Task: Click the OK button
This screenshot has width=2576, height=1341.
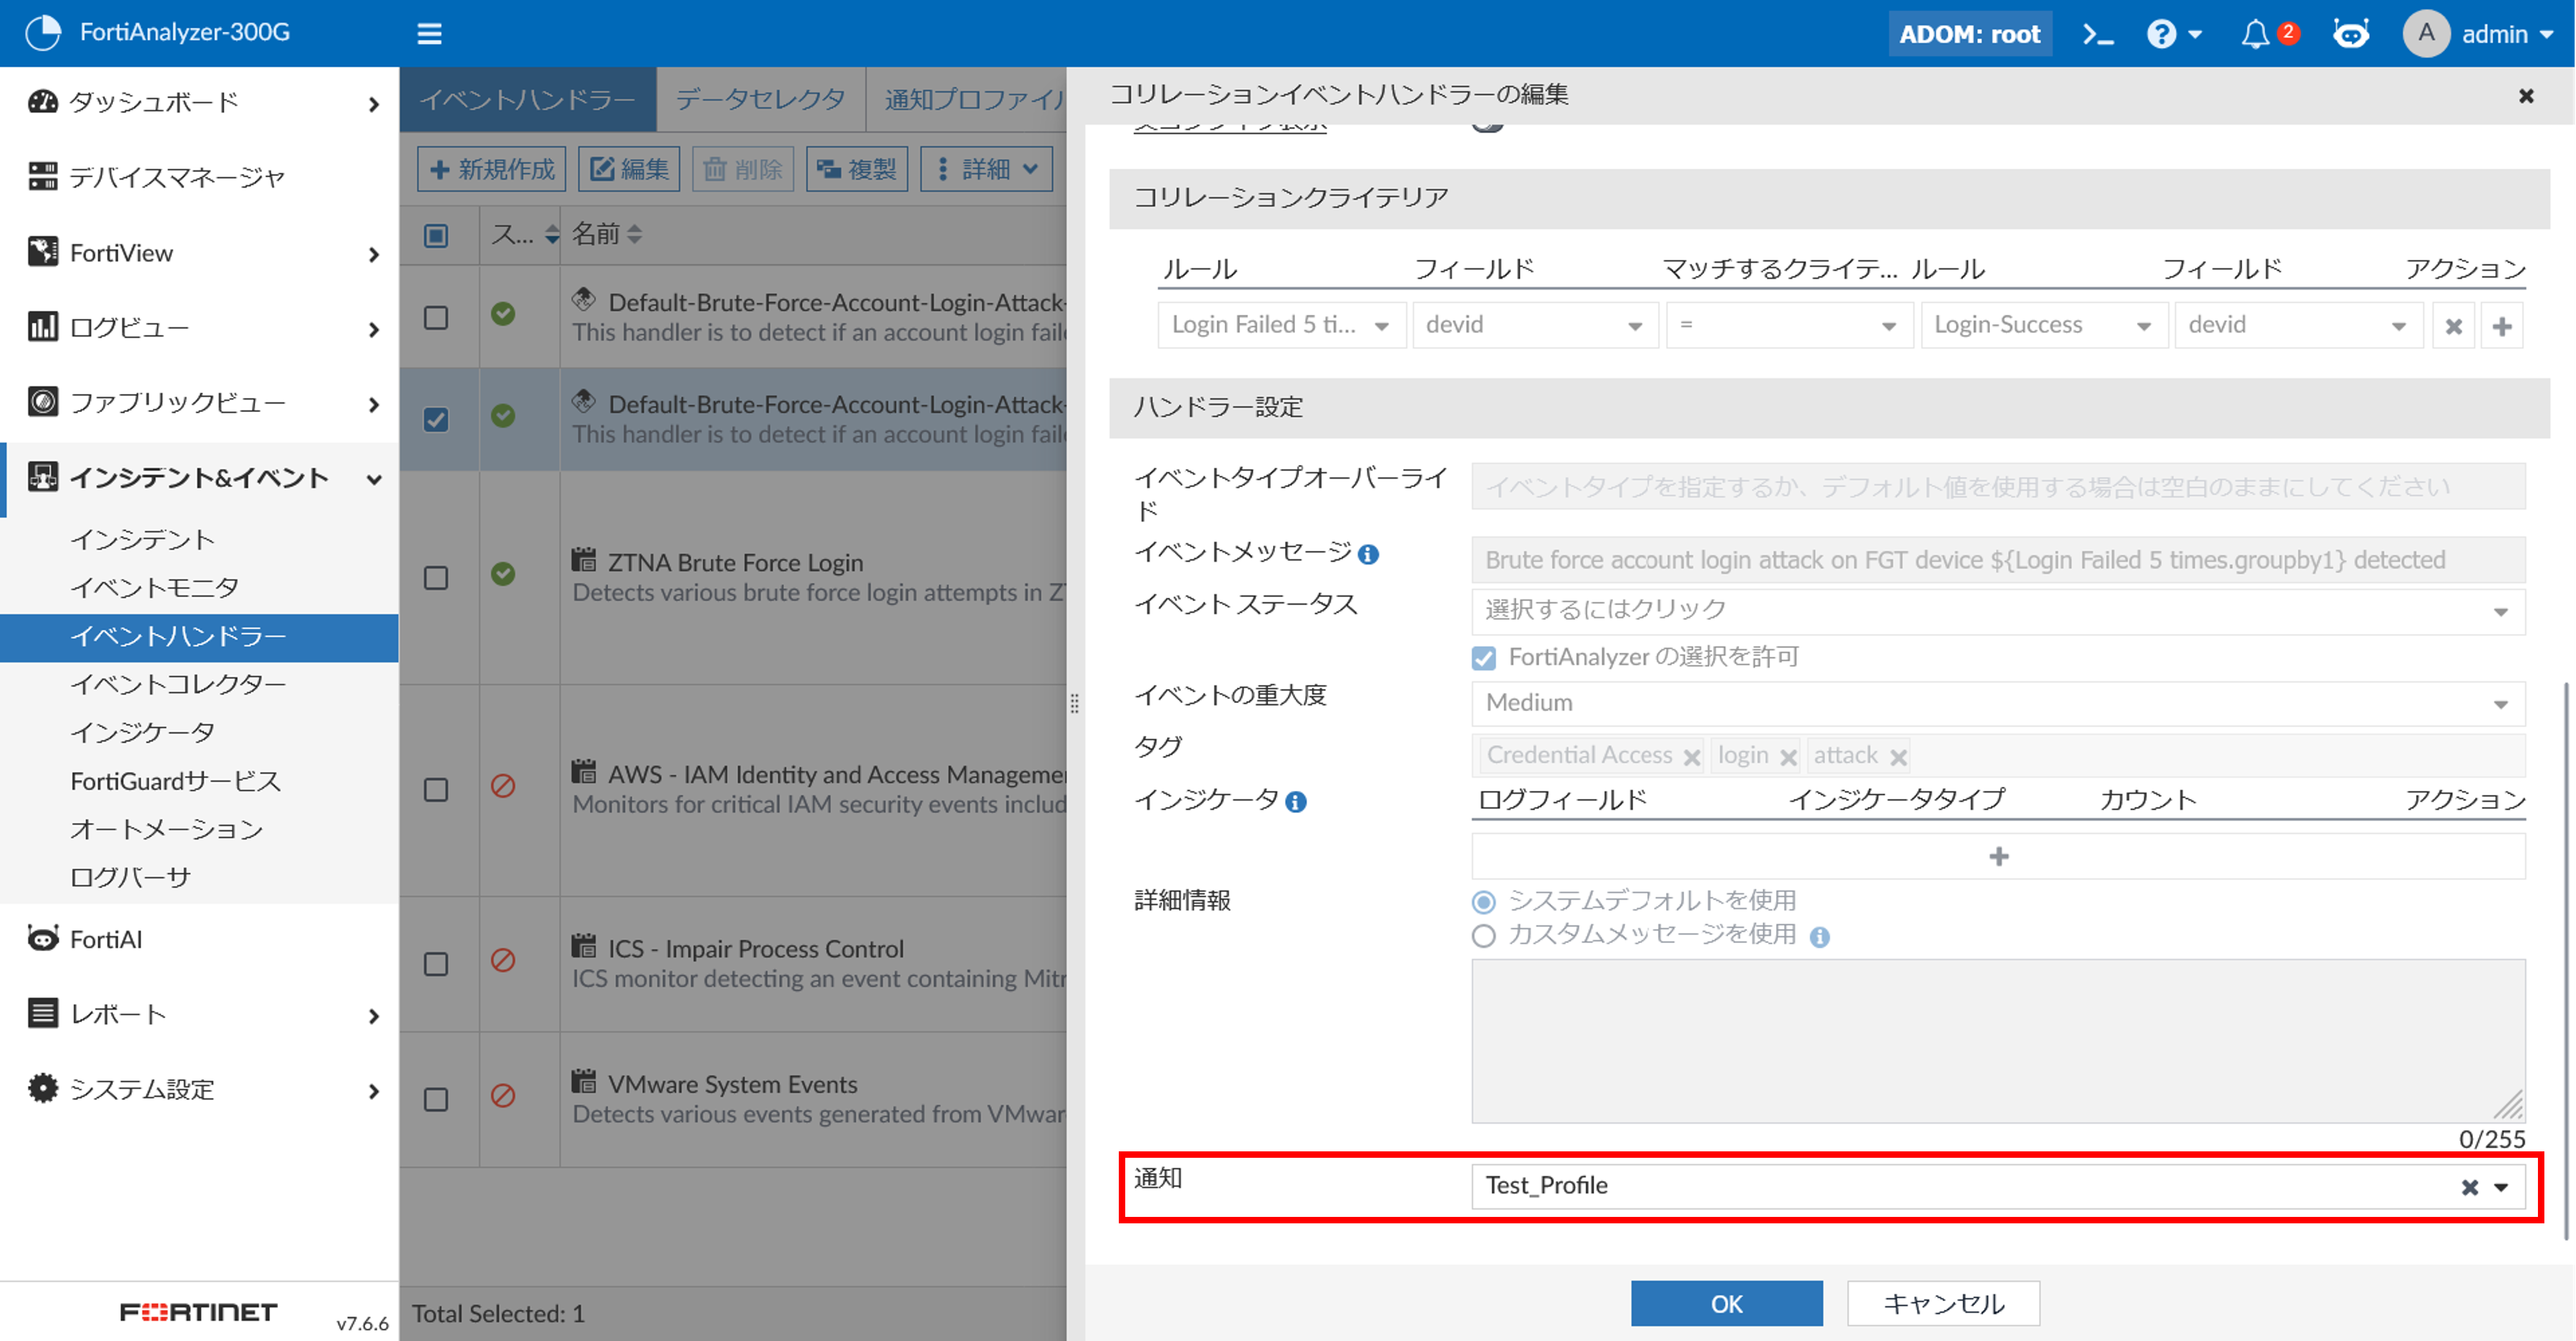Action: (x=1726, y=1303)
